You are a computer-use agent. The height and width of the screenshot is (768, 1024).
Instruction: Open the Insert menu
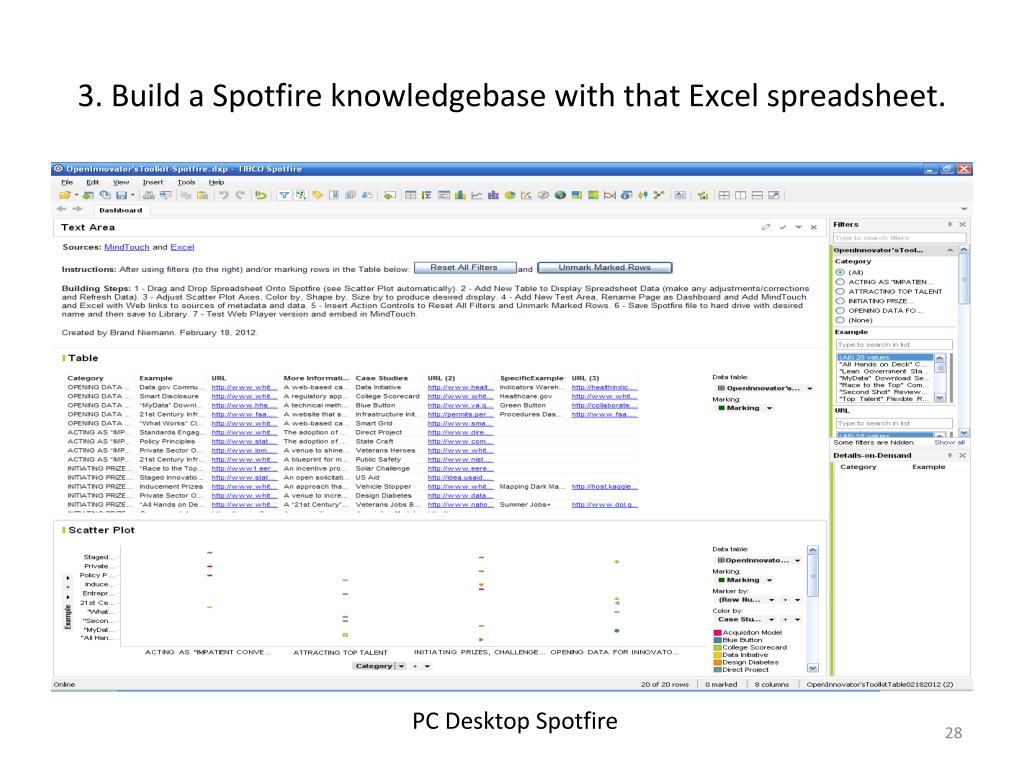[x=153, y=182]
